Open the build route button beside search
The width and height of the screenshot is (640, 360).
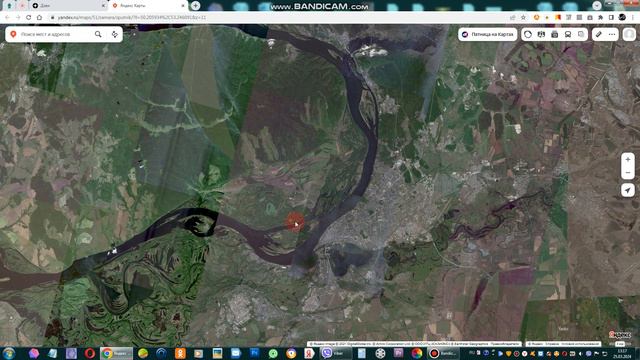[115, 34]
